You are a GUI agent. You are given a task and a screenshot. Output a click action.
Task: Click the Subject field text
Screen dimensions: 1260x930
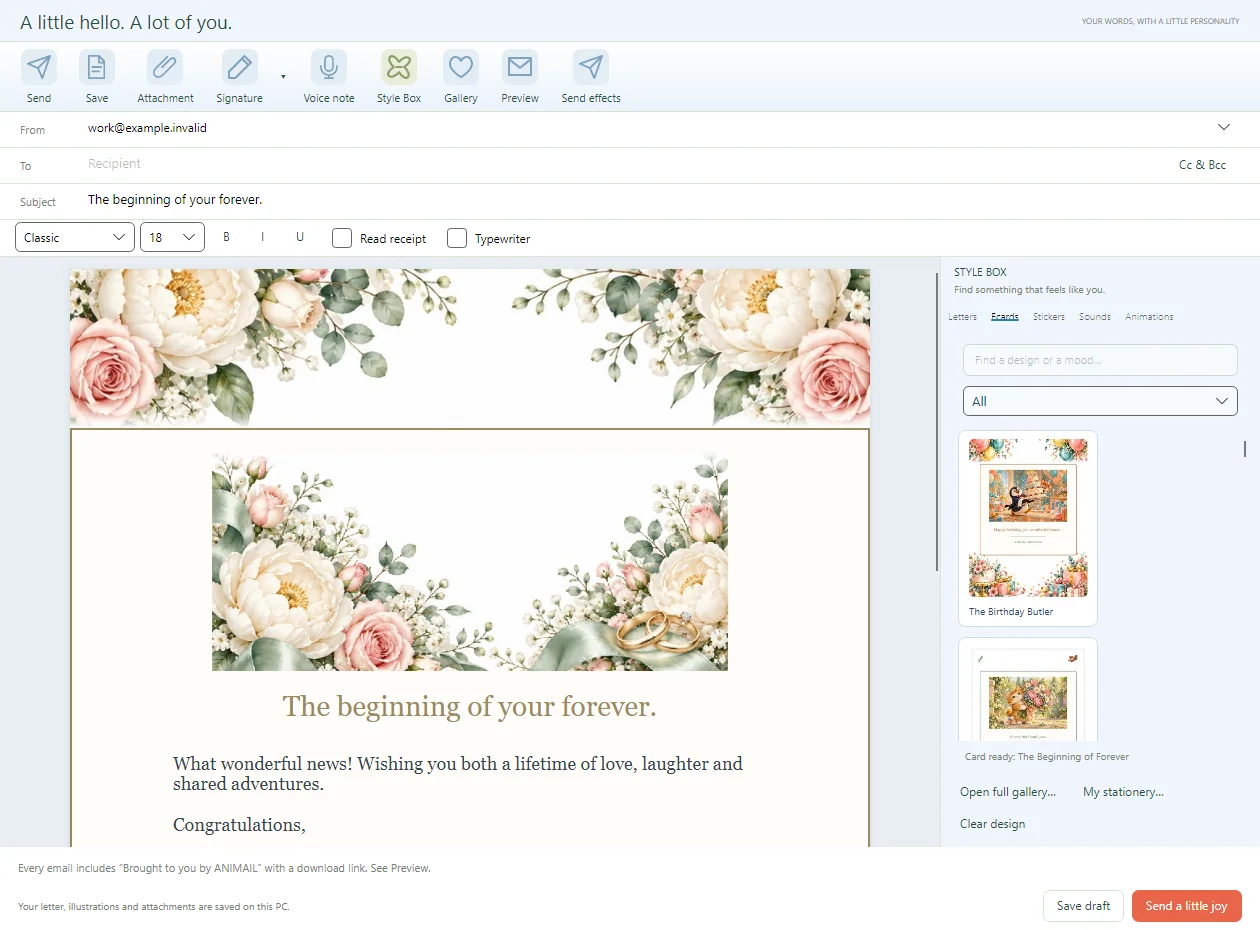click(175, 200)
